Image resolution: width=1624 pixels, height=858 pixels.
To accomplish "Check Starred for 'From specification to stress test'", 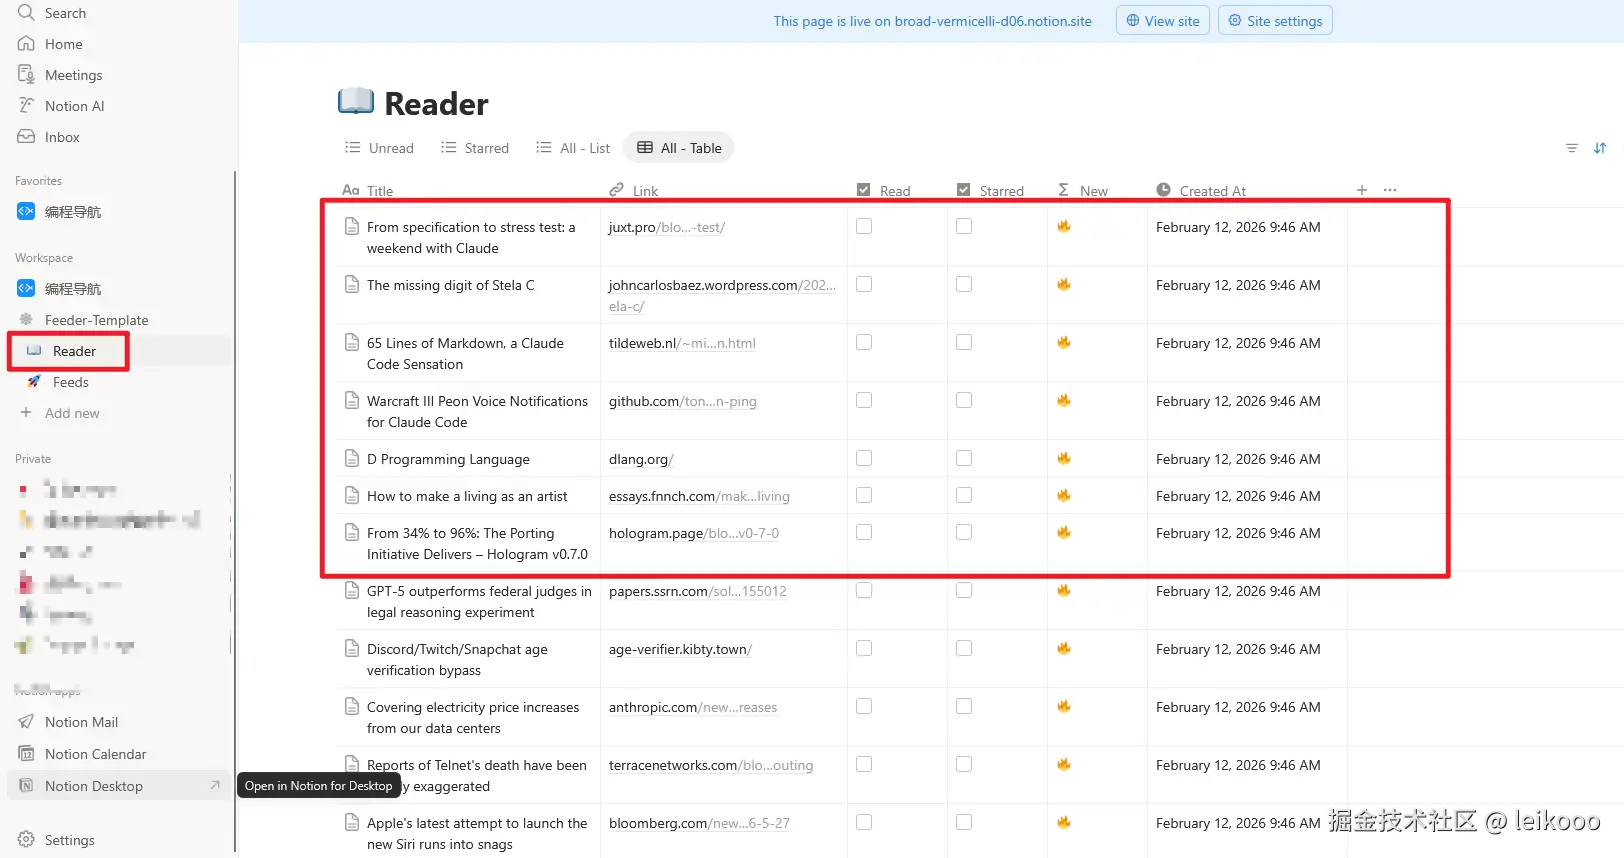I will [964, 227].
